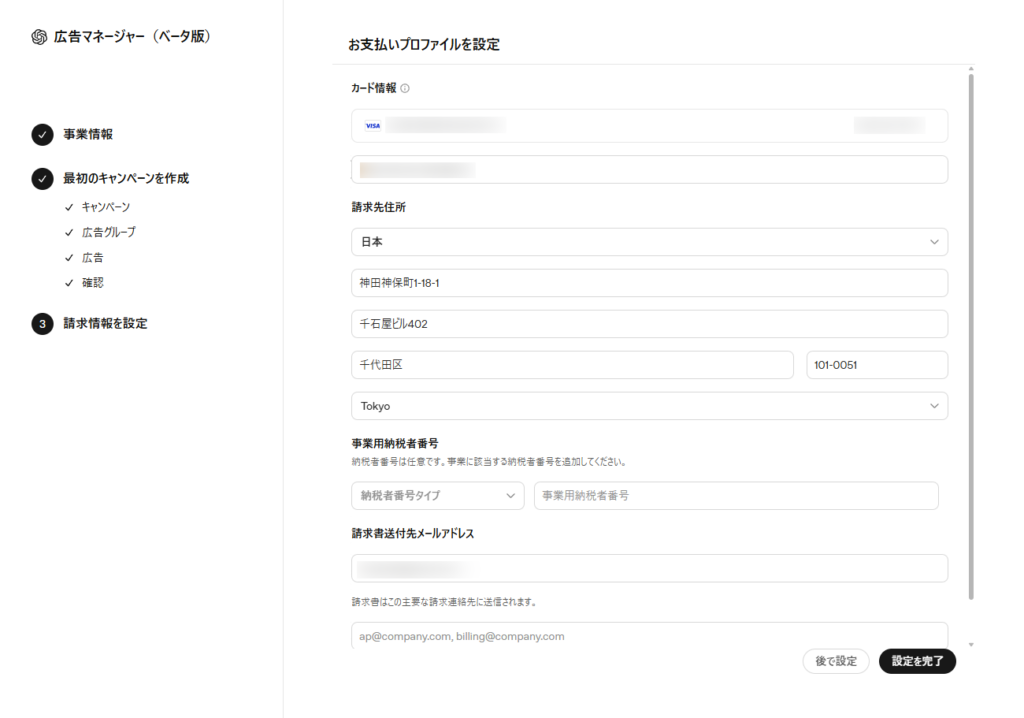Click the 事業用納税者番号 input field
The image size is (1024, 718).
[x=736, y=496]
